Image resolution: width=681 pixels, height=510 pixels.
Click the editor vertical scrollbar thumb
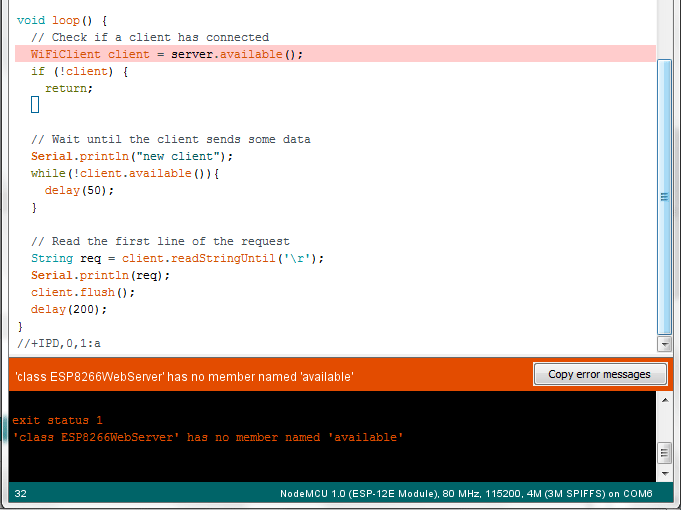(x=665, y=197)
